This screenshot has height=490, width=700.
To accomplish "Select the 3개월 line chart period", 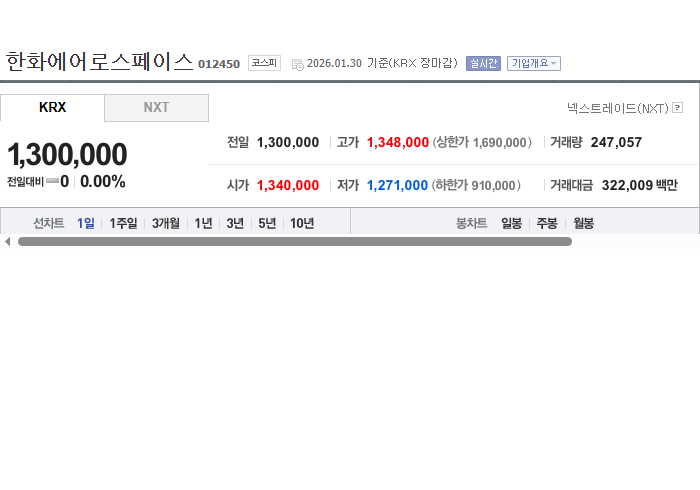I will pos(166,223).
